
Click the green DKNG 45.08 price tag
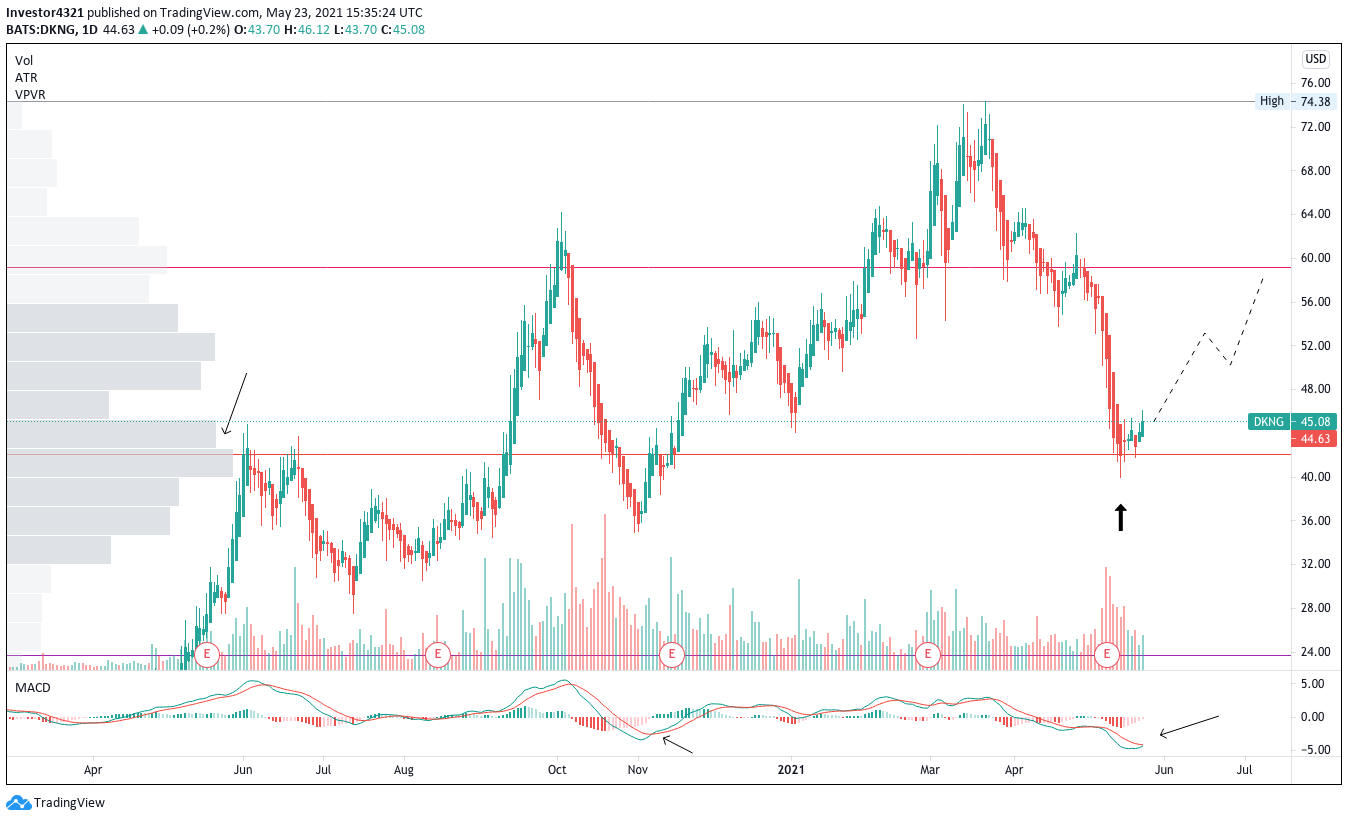click(1293, 422)
